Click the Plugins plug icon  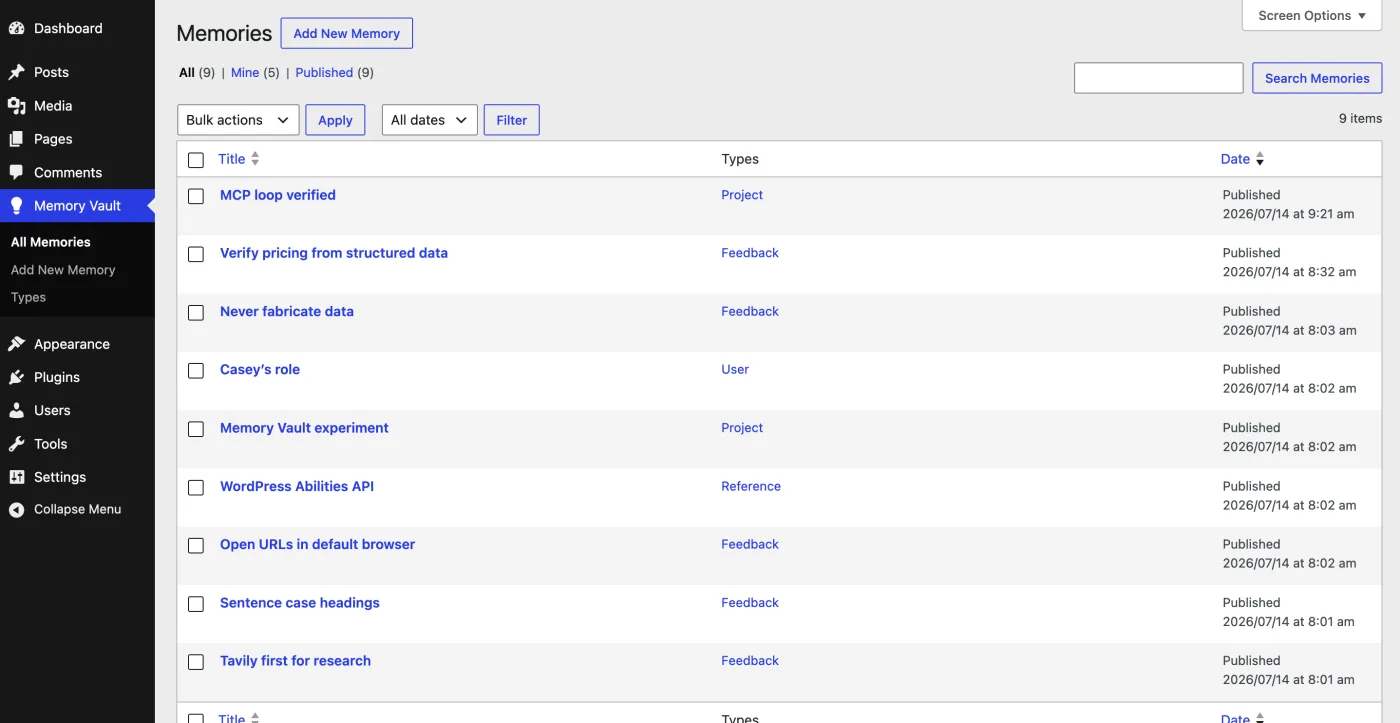pos(16,377)
